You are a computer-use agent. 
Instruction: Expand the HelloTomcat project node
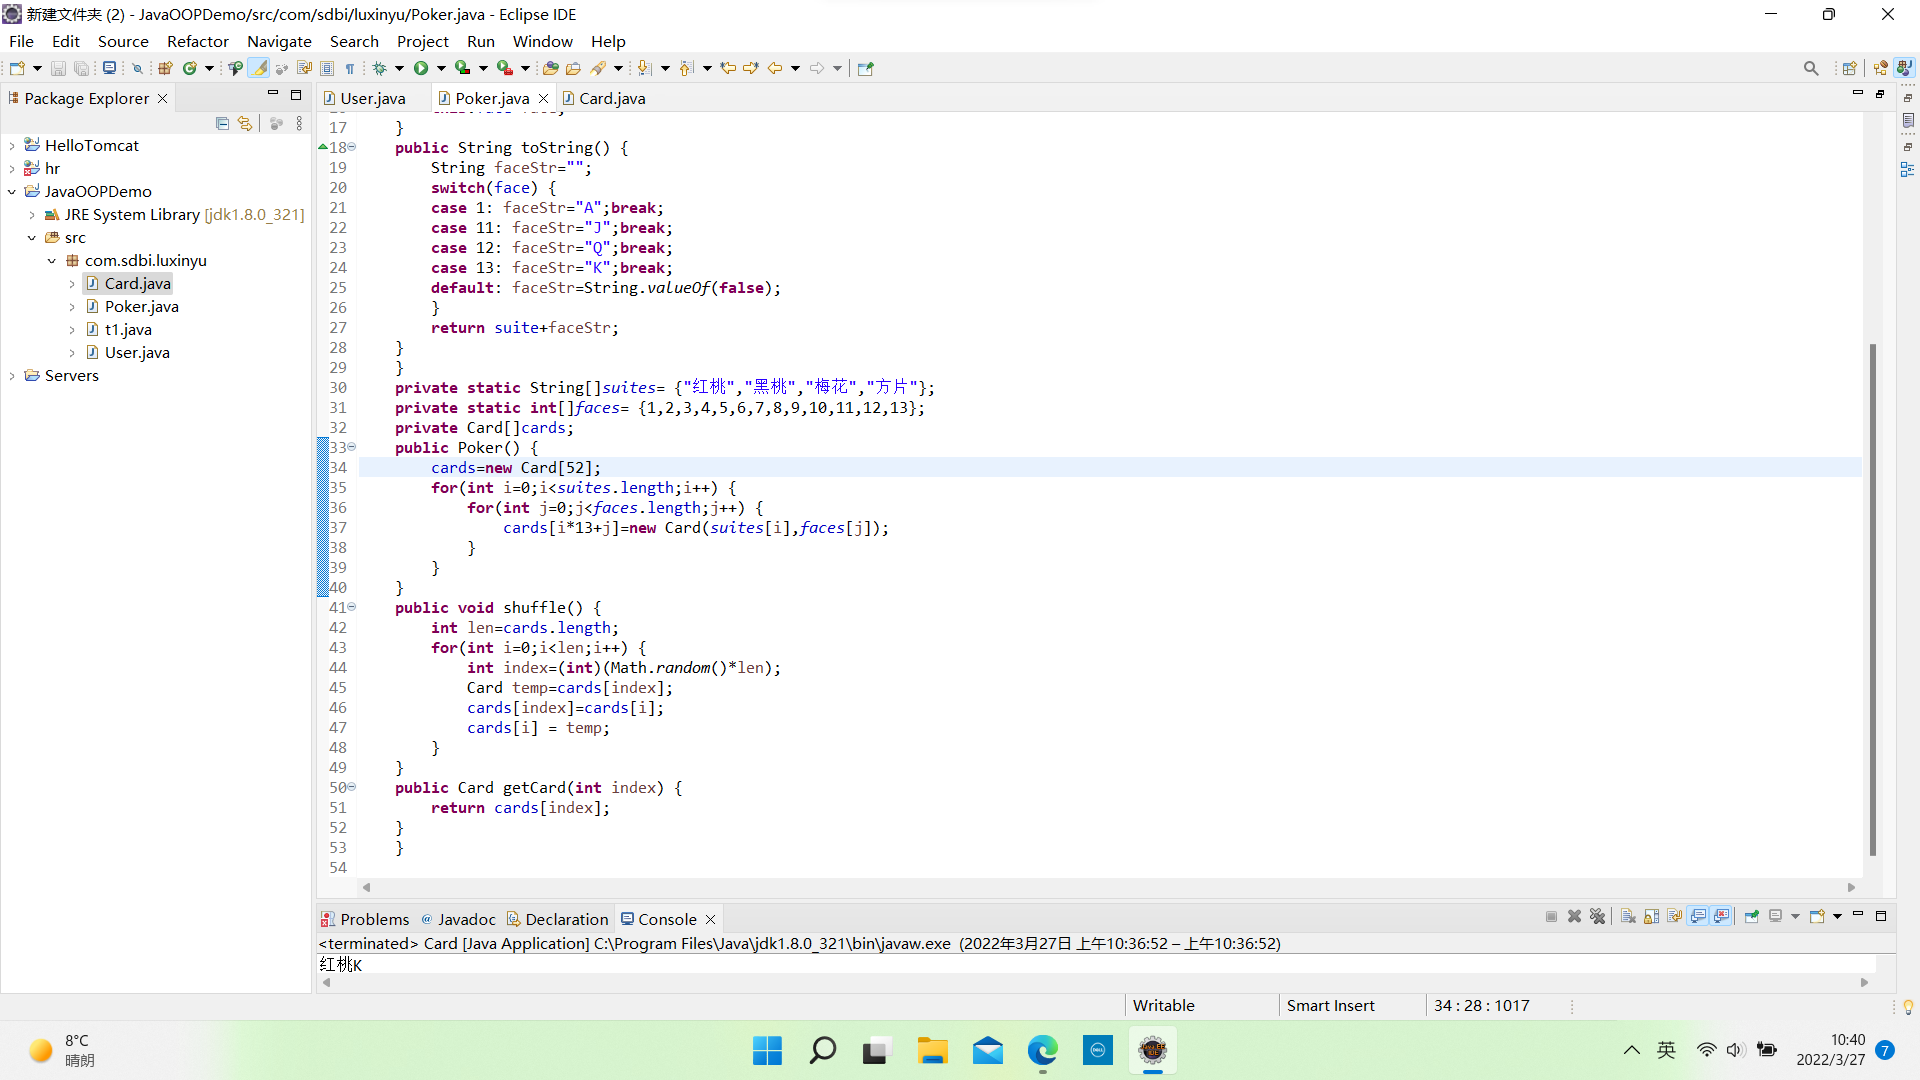tap(12, 146)
